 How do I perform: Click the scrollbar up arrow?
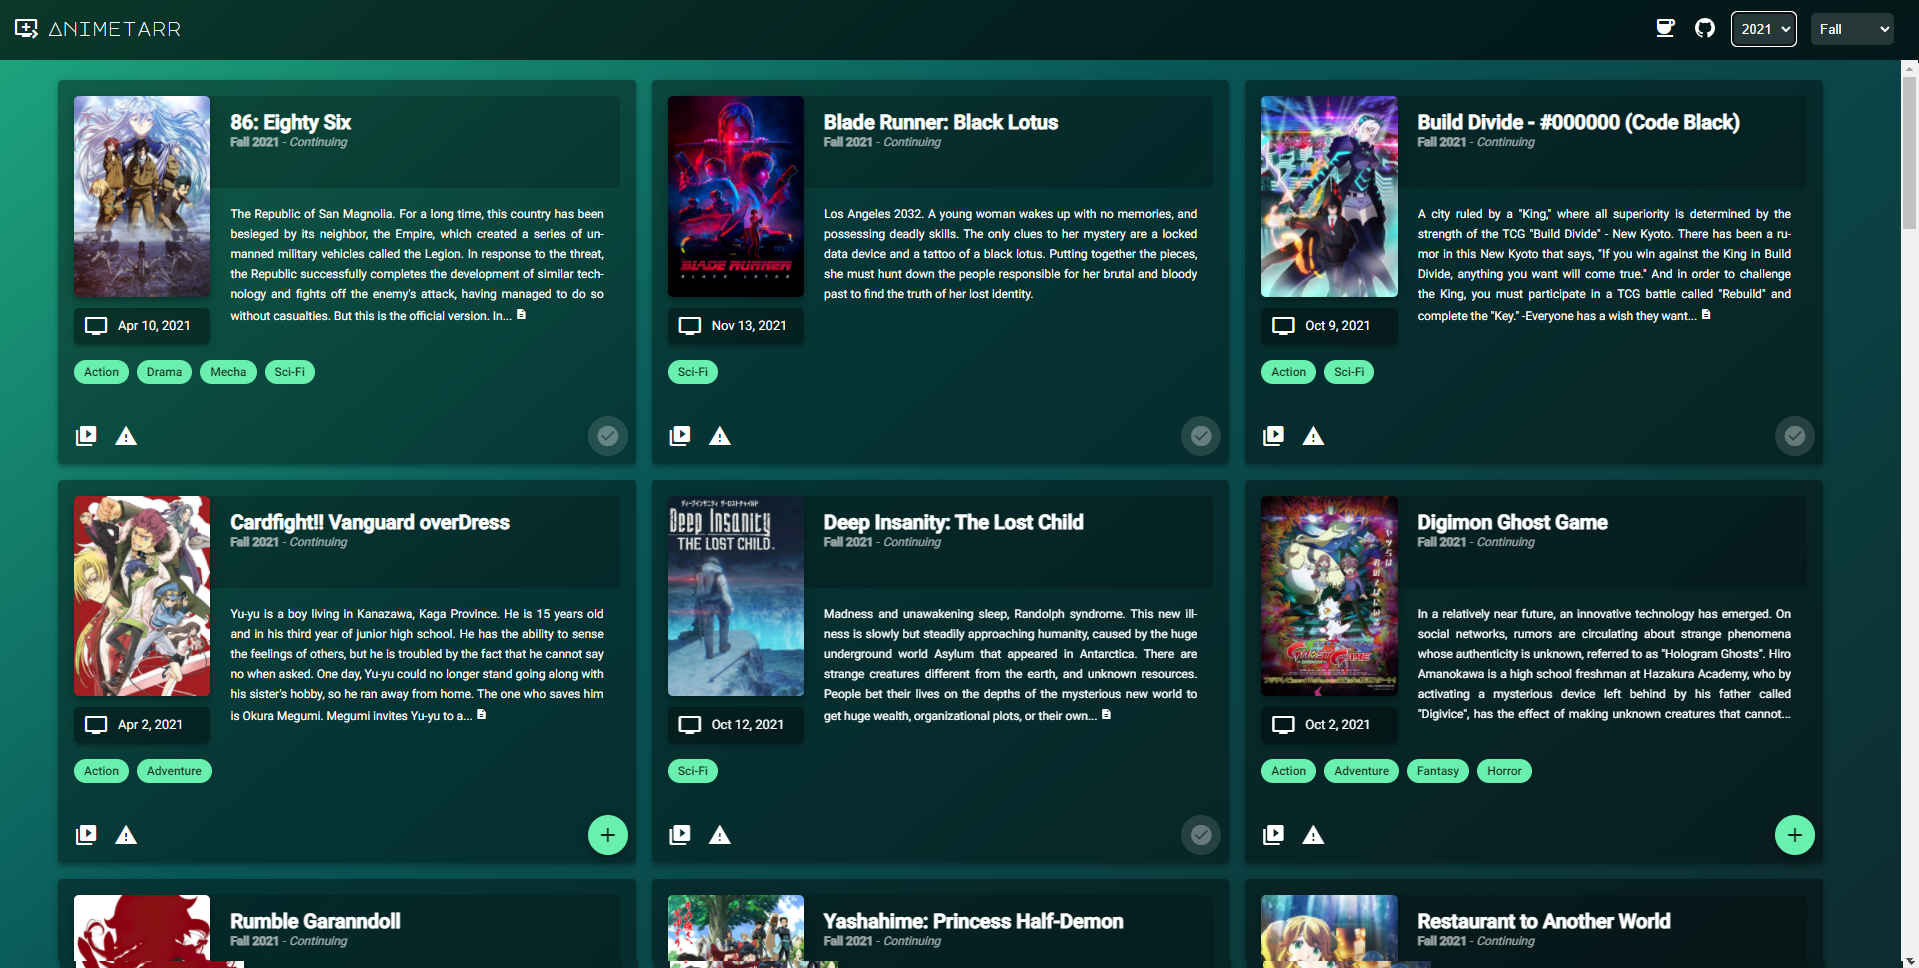click(x=1910, y=68)
